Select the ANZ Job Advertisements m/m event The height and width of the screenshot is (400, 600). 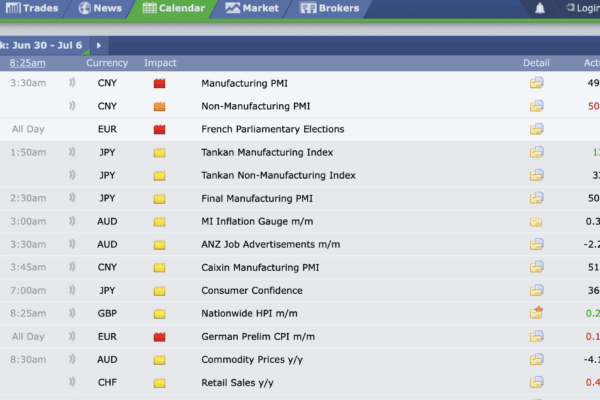[271, 244]
